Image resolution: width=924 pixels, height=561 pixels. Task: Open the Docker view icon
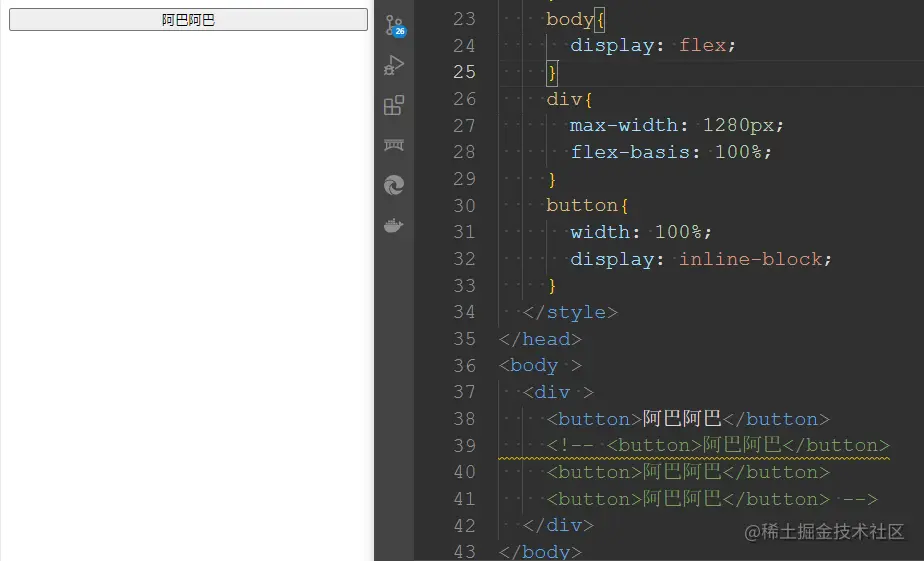394,225
